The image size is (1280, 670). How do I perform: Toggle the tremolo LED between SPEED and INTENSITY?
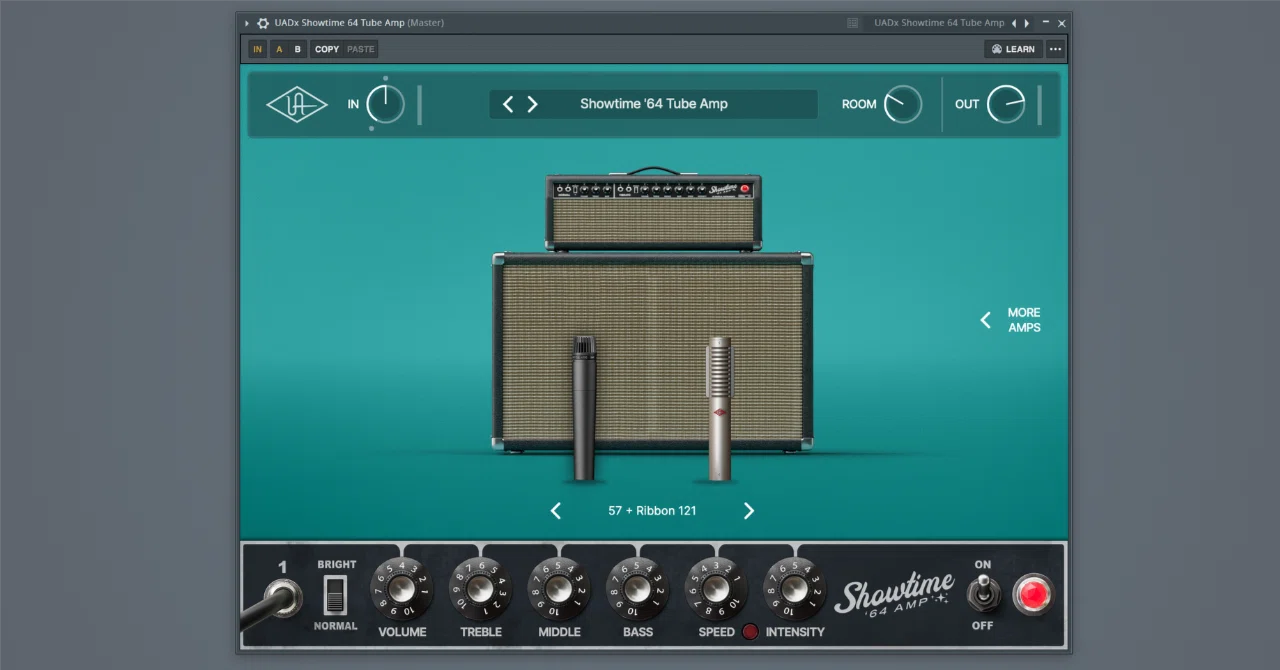tap(750, 632)
